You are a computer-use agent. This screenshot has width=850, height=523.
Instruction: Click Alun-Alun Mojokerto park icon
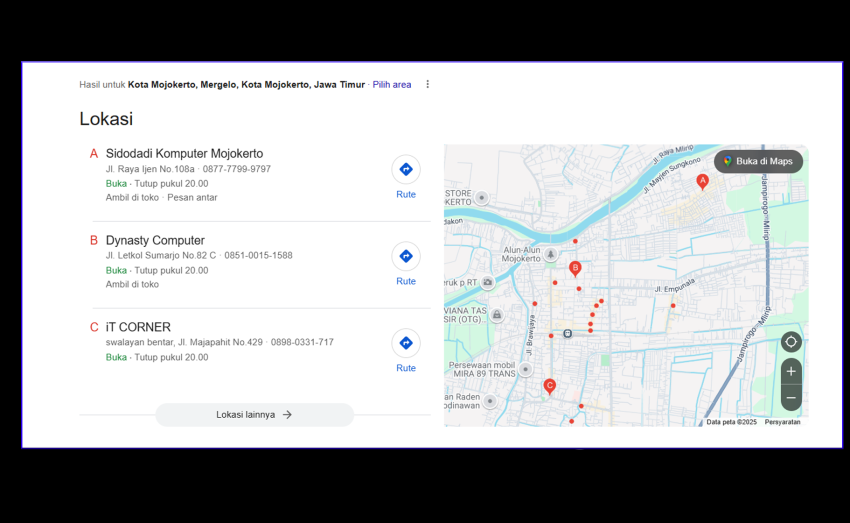click(x=551, y=254)
